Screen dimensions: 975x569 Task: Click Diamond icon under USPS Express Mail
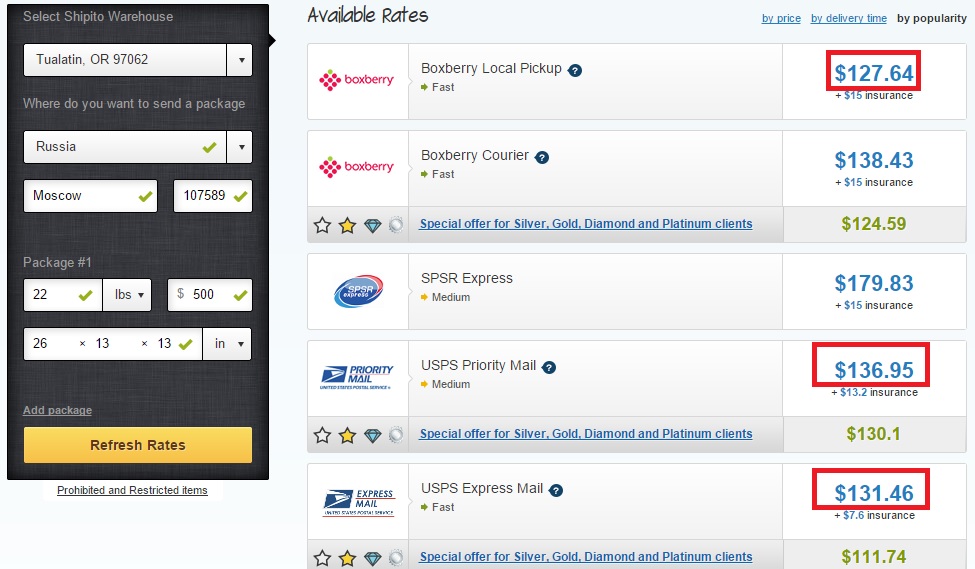372,558
